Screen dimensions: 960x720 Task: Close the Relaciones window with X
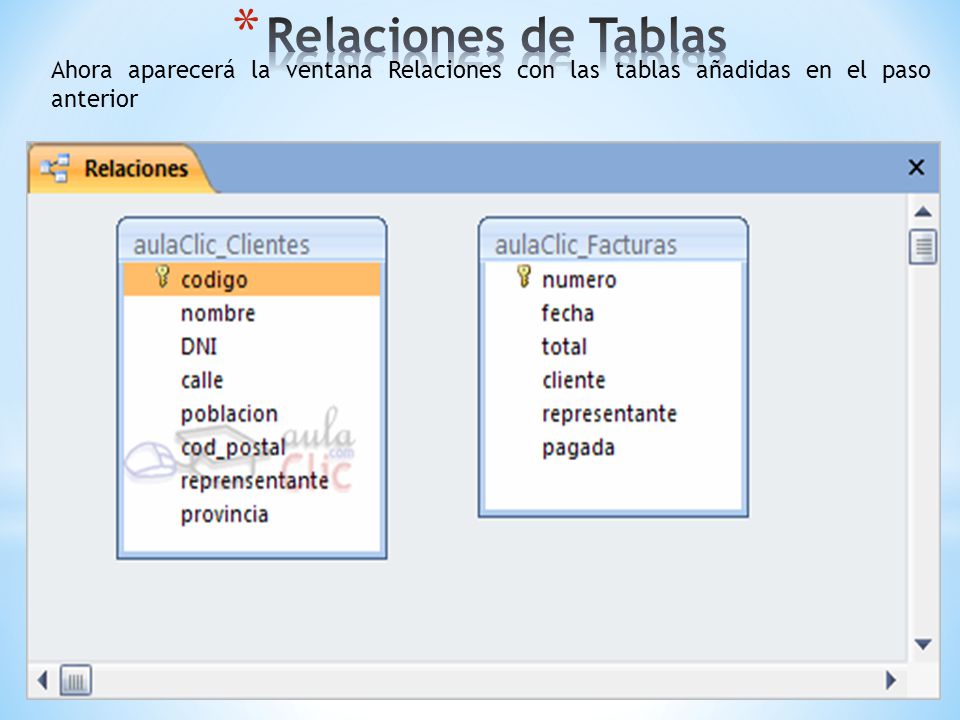pos(916,167)
